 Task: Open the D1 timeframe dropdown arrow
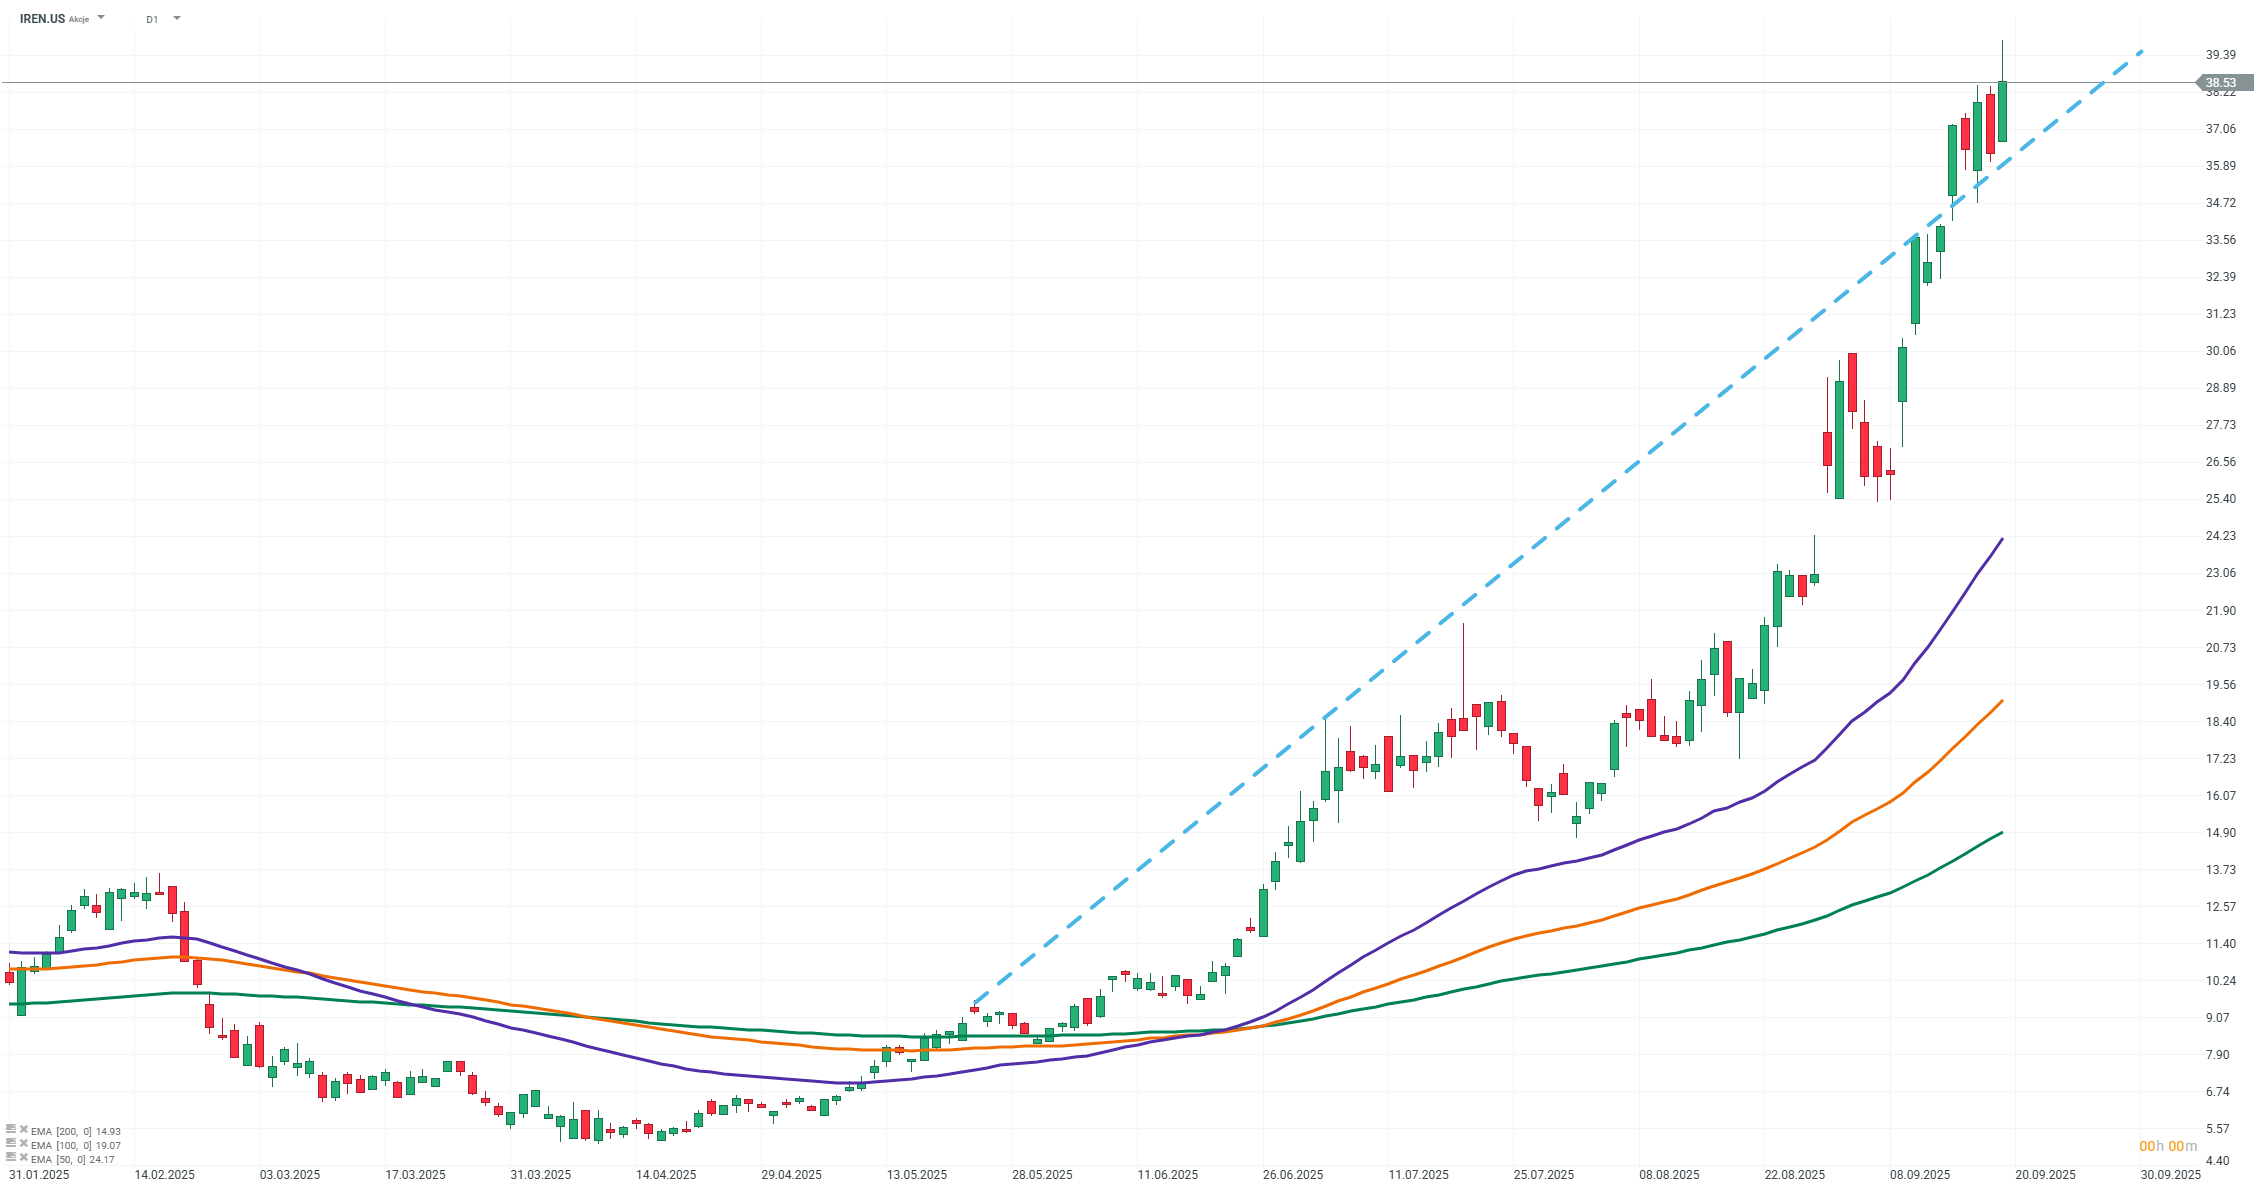click(177, 18)
